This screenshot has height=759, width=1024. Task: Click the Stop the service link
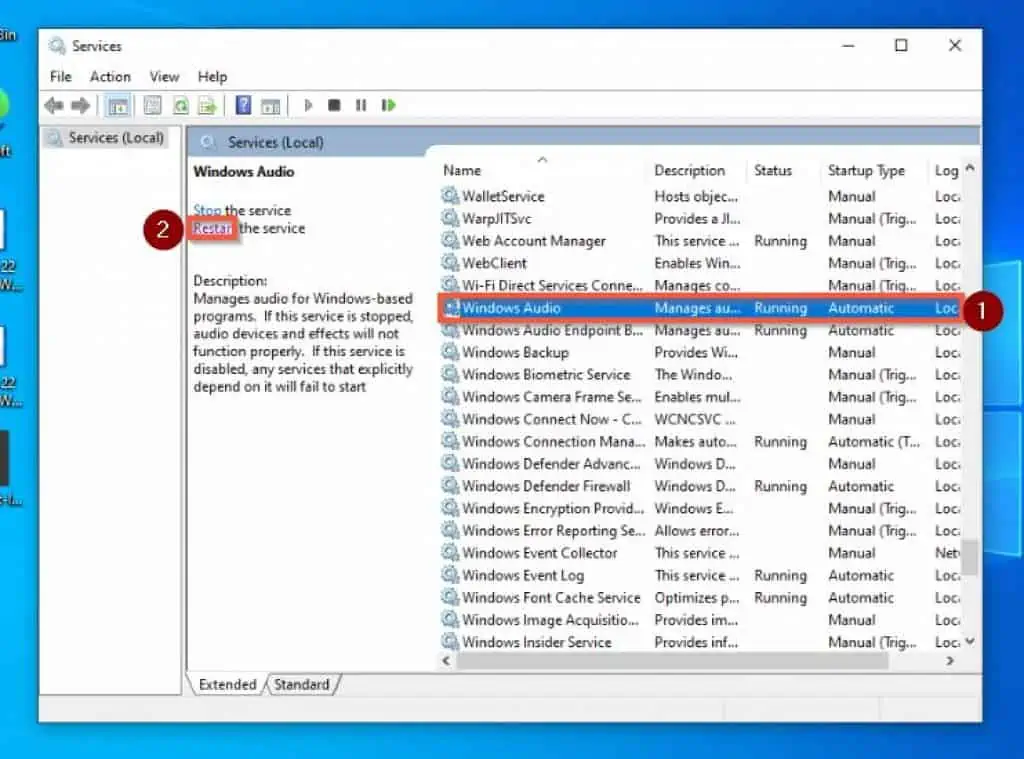pyautogui.click(x=208, y=210)
